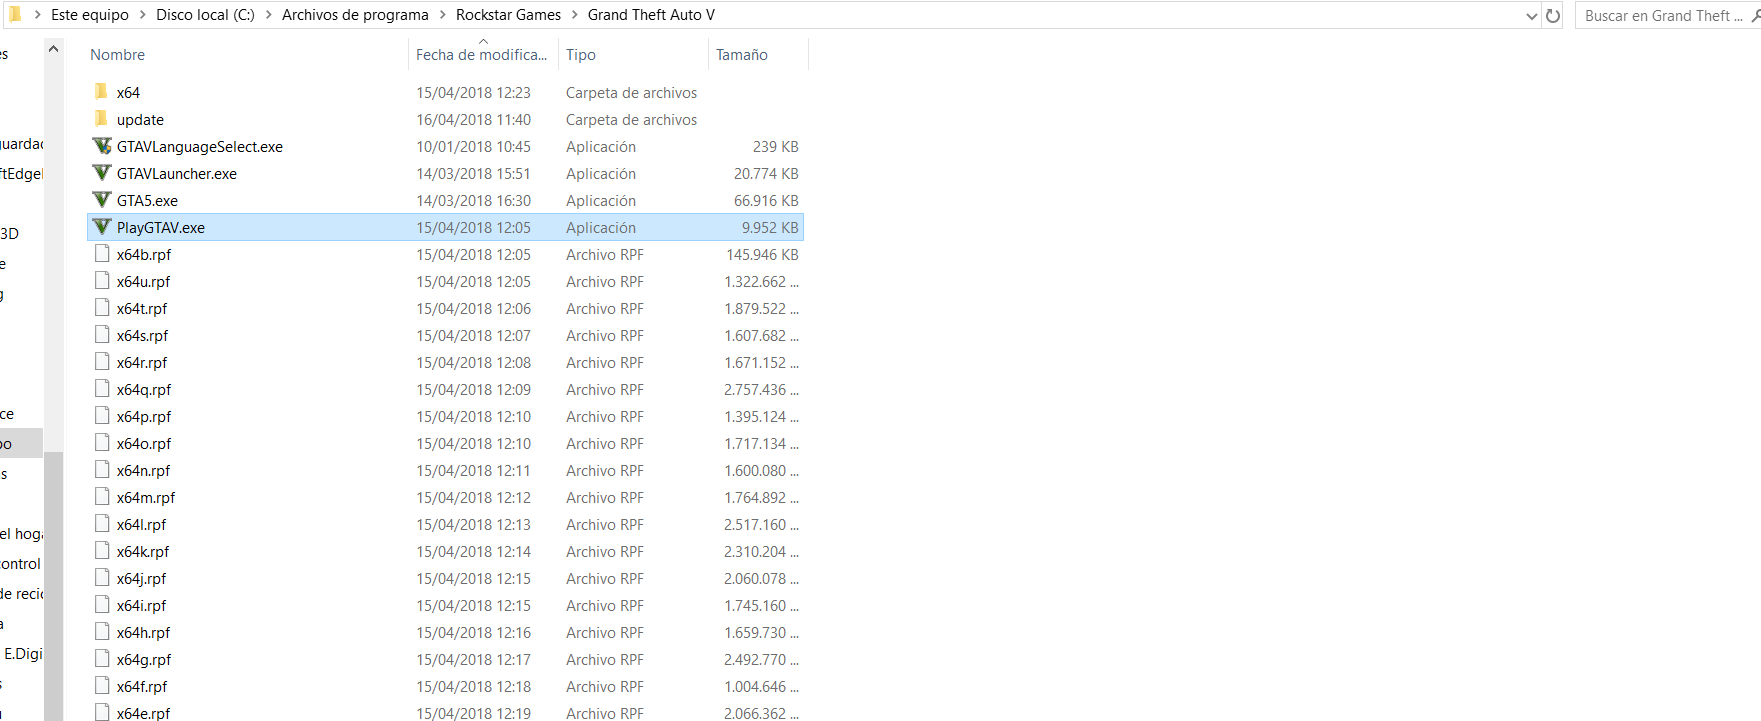Click the x64m.rpf file icon
The width and height of the screenshot is (1761, 721).
(101, 497)
